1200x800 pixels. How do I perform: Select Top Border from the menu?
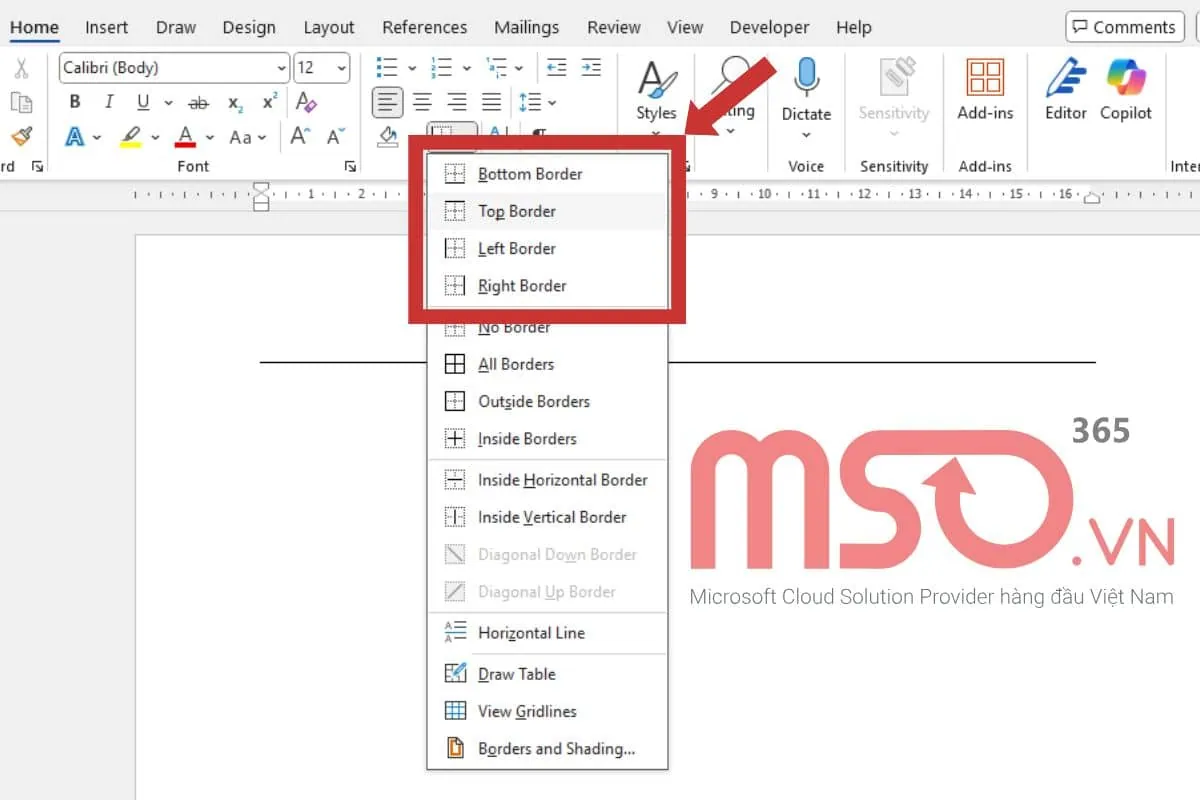click(x=516, y=211)
